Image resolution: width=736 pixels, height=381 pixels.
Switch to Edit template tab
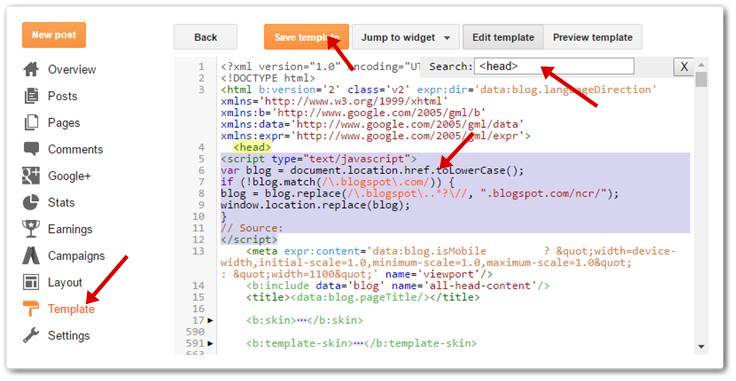click(503, 37)
